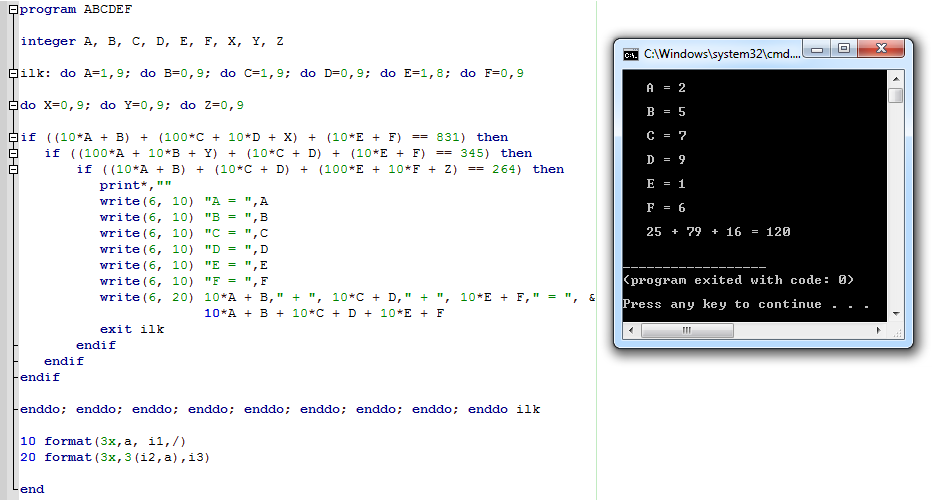Minimize the cmd console window
This screenshot has height=501, width=933.
[817, 49]
